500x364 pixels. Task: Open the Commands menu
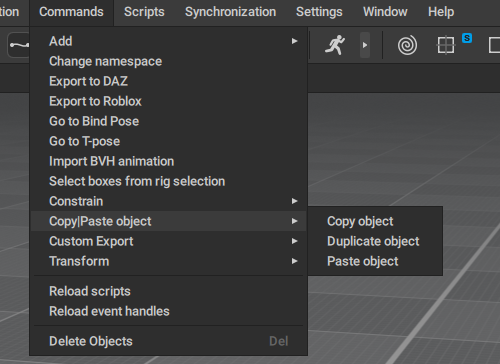(x=71, y=12)
